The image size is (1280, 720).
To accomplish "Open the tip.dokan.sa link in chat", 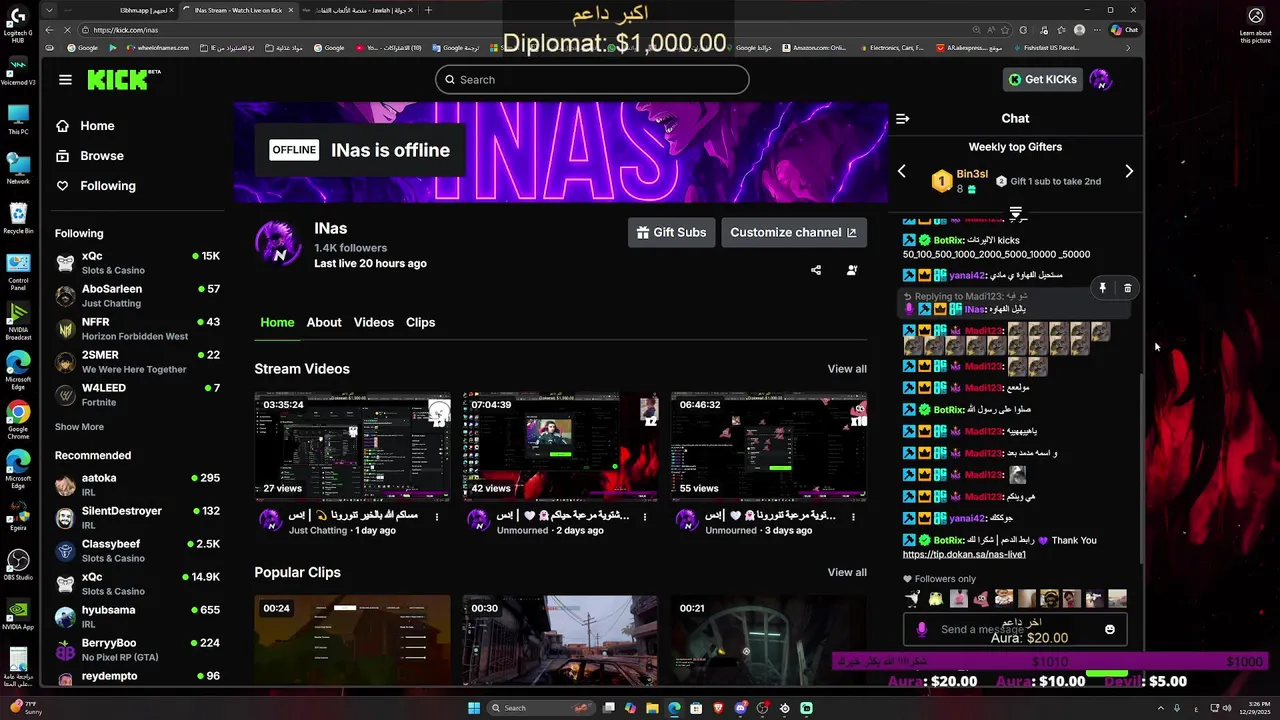I will point(964,554).
